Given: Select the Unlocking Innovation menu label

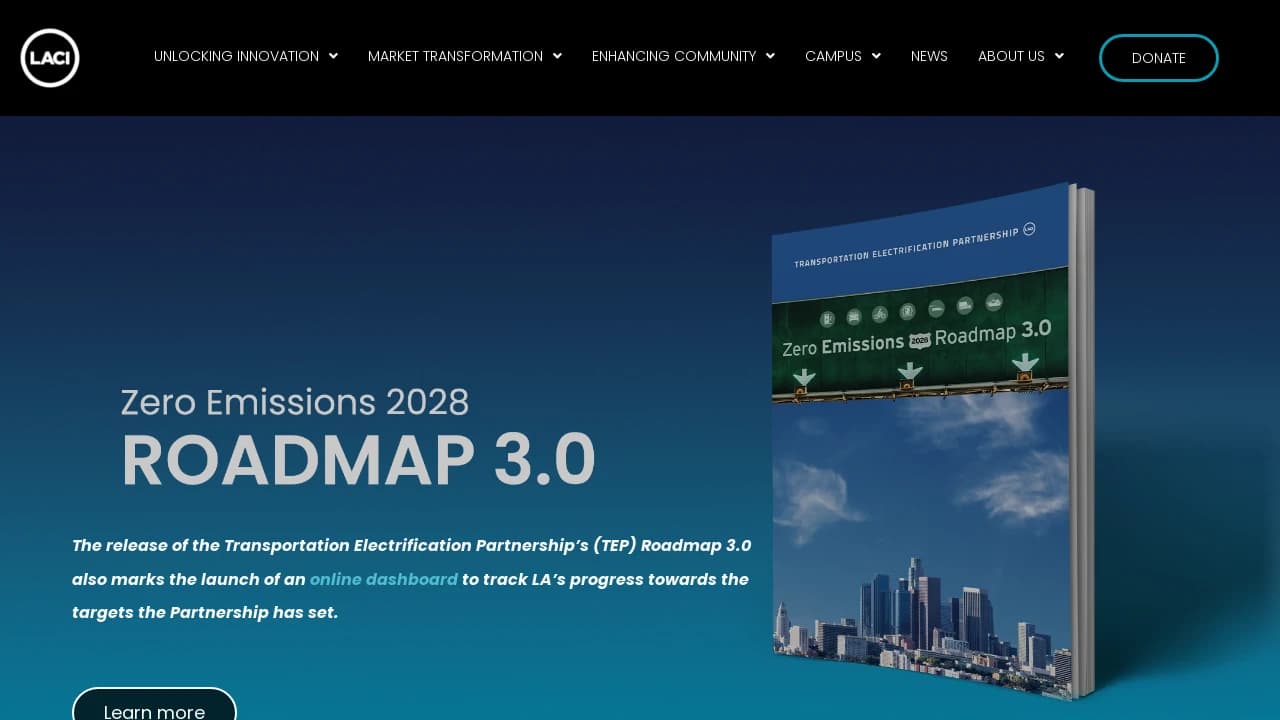Looking at the screenshot, I should (236, 56).
